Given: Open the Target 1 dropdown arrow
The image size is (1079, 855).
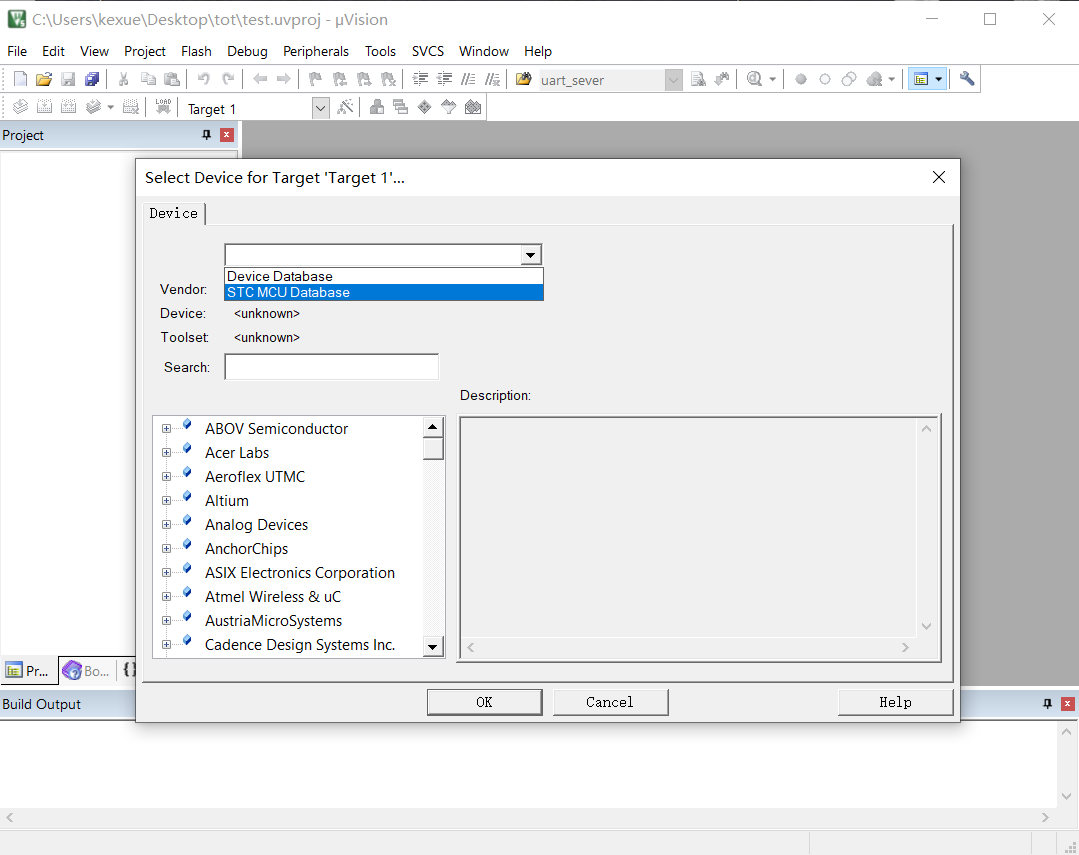Looking at the screenshot, I should [320, 108].
